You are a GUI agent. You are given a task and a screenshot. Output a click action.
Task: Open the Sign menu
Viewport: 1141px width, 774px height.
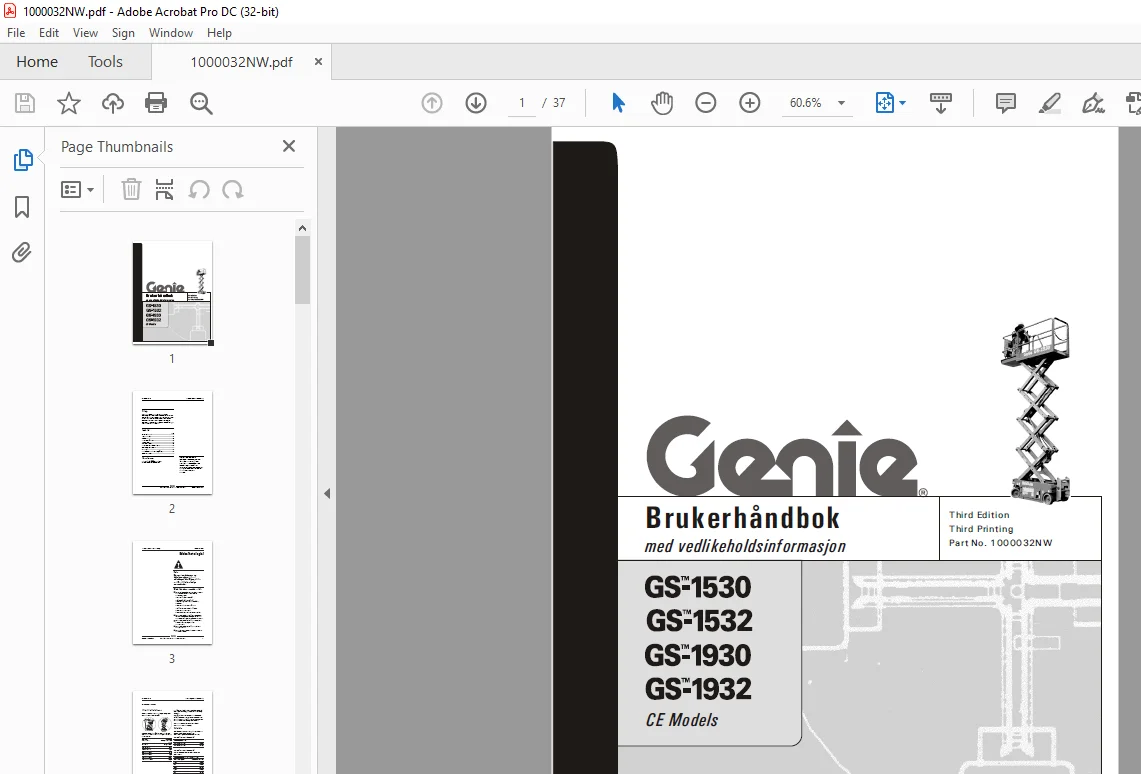coord(123,33)
